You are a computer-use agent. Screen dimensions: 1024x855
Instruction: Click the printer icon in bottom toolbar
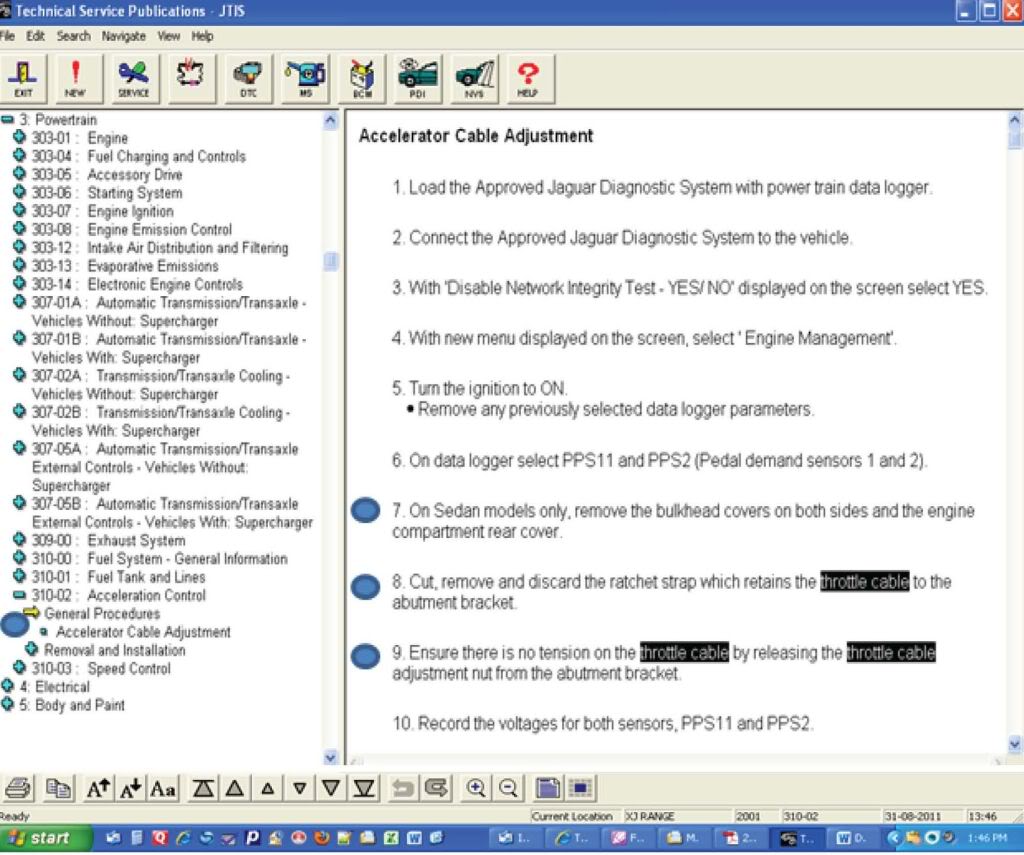18,788
